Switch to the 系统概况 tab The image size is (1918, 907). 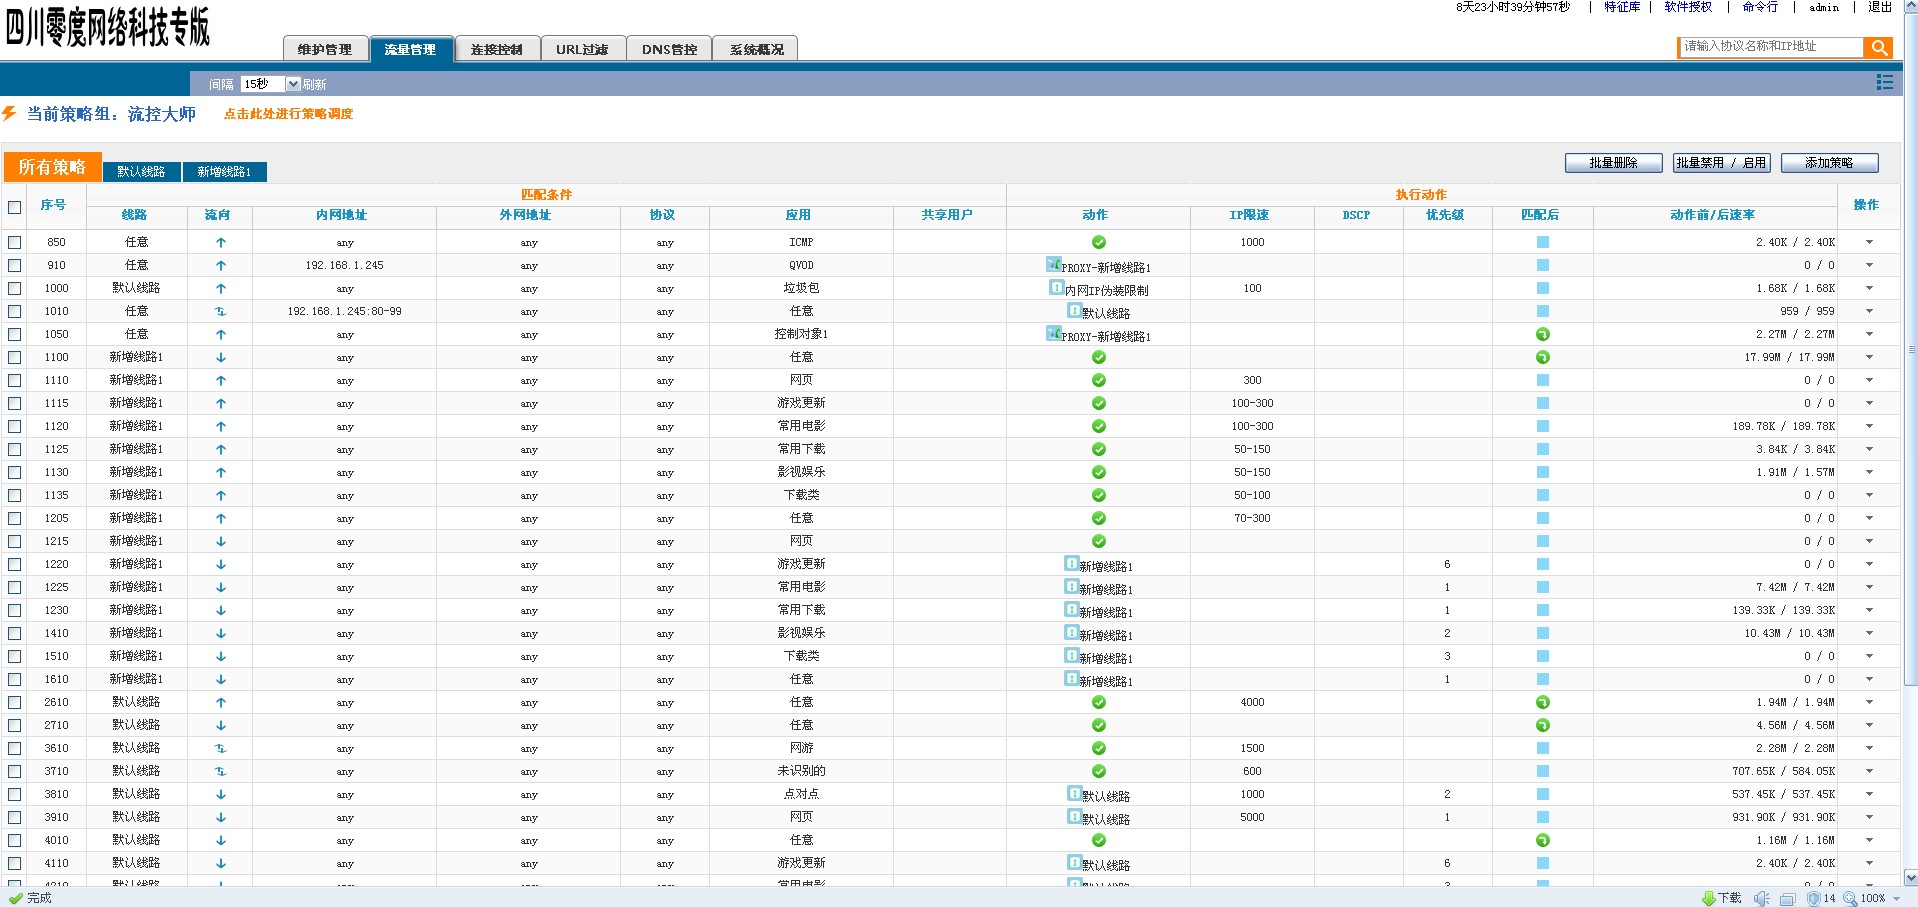pos(756,49)
